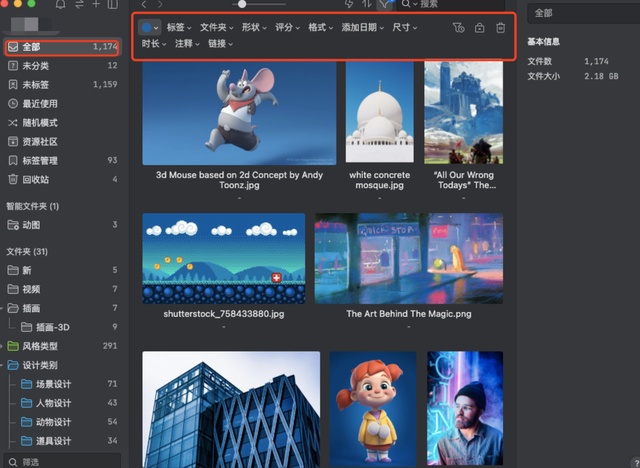This screenshot has width=640, height=468.
Task: Open the 时长 filter dropdown
Action: [x=154, y=44]
